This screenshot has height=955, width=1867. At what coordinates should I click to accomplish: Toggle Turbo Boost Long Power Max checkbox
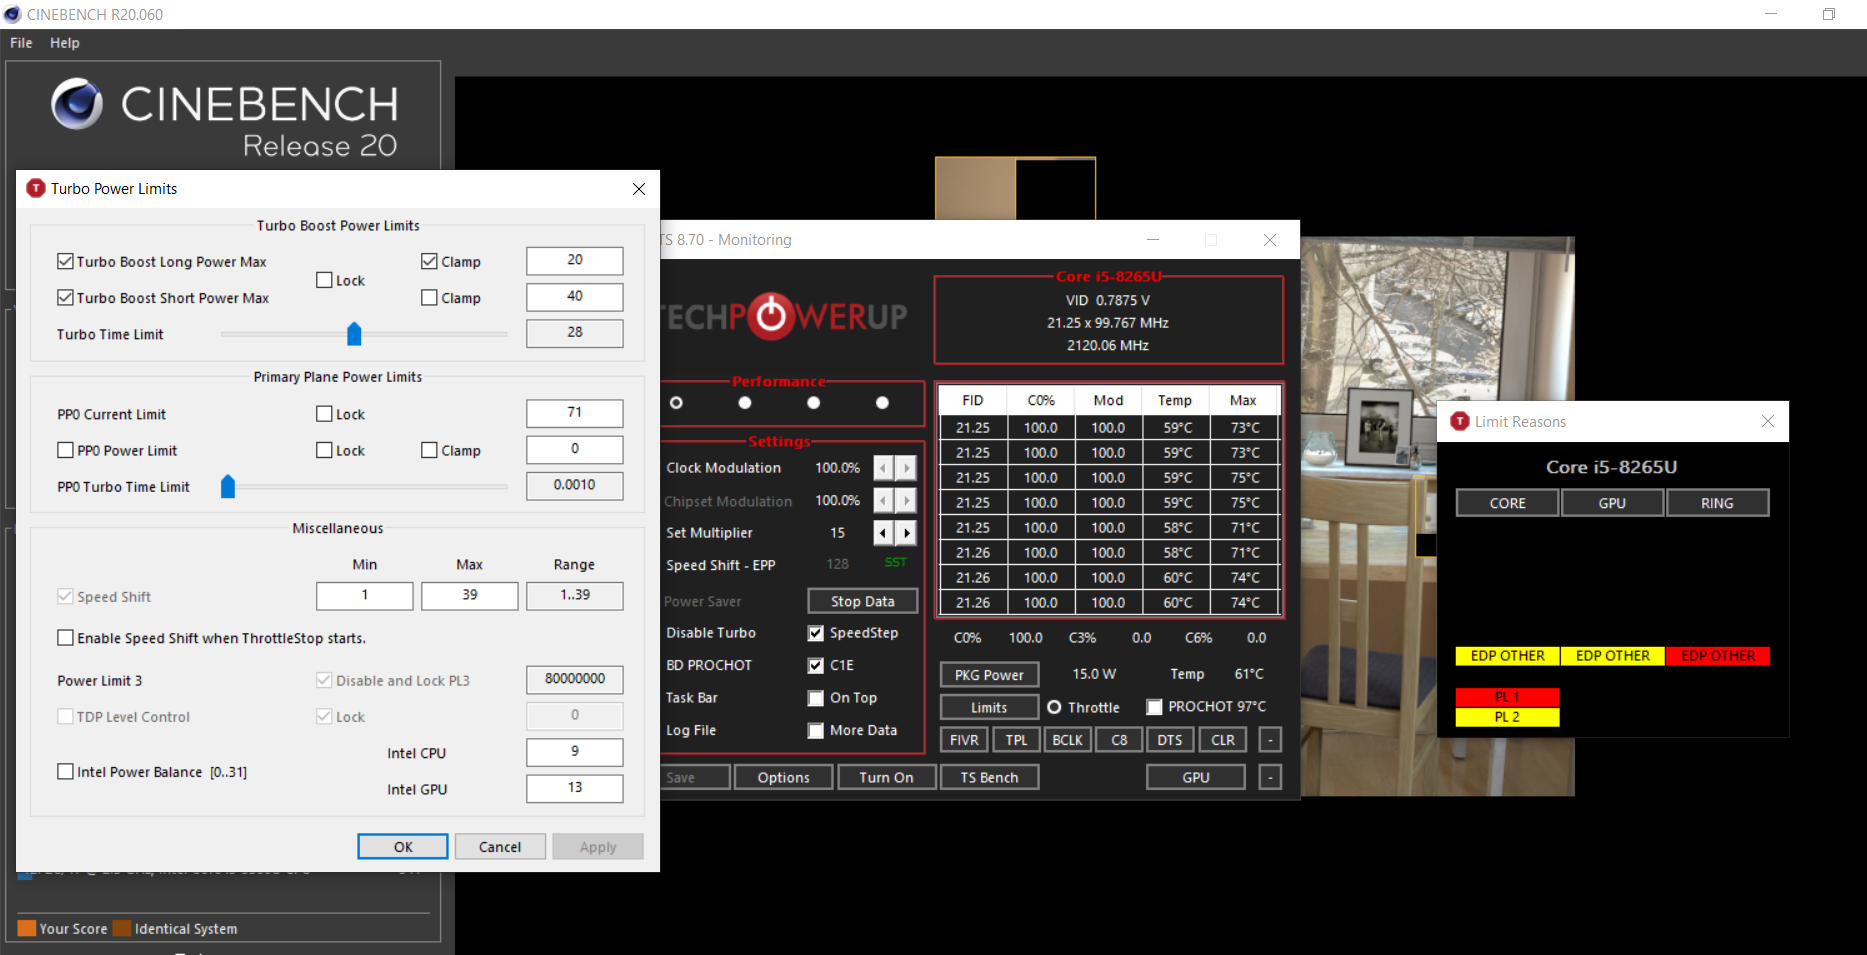(65, 261)
